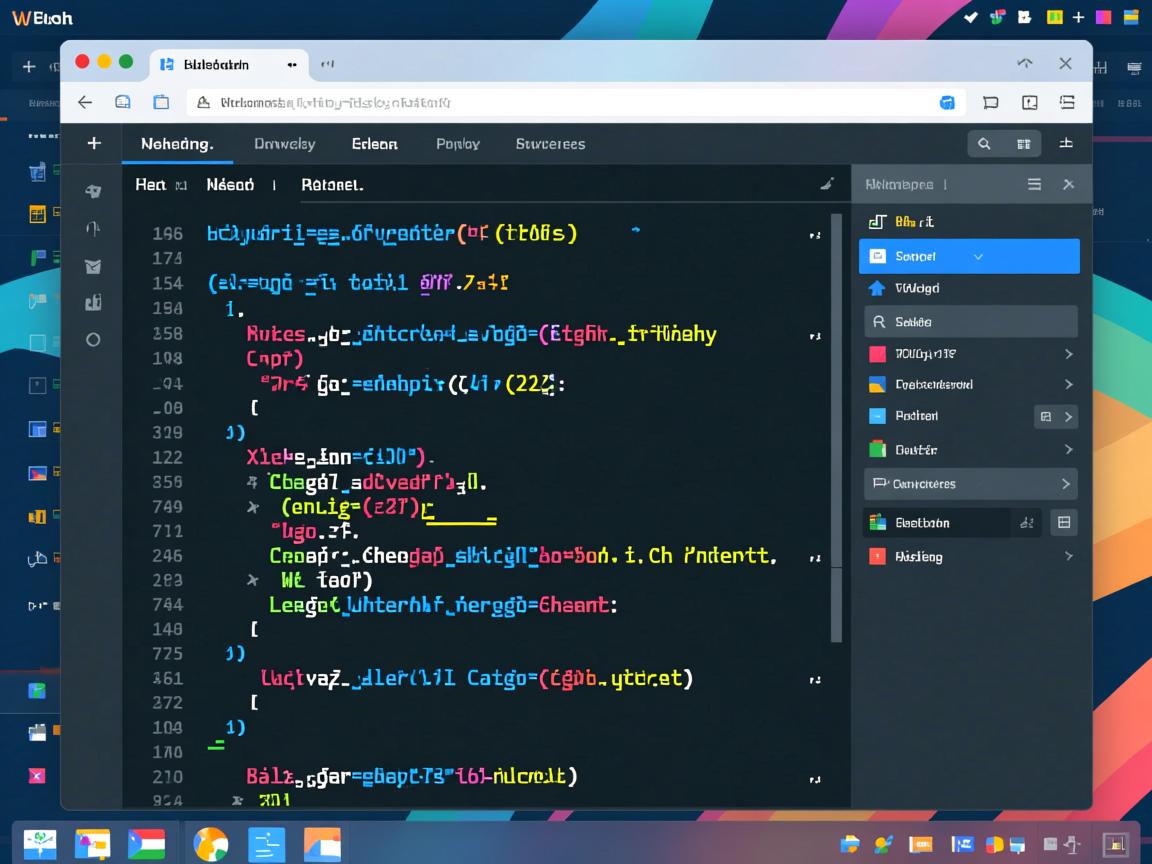The height and width of the screenshot is (864, 1152).
Task: Expand the Canrciteres row chevron
Action: (x=1066, y=484)
